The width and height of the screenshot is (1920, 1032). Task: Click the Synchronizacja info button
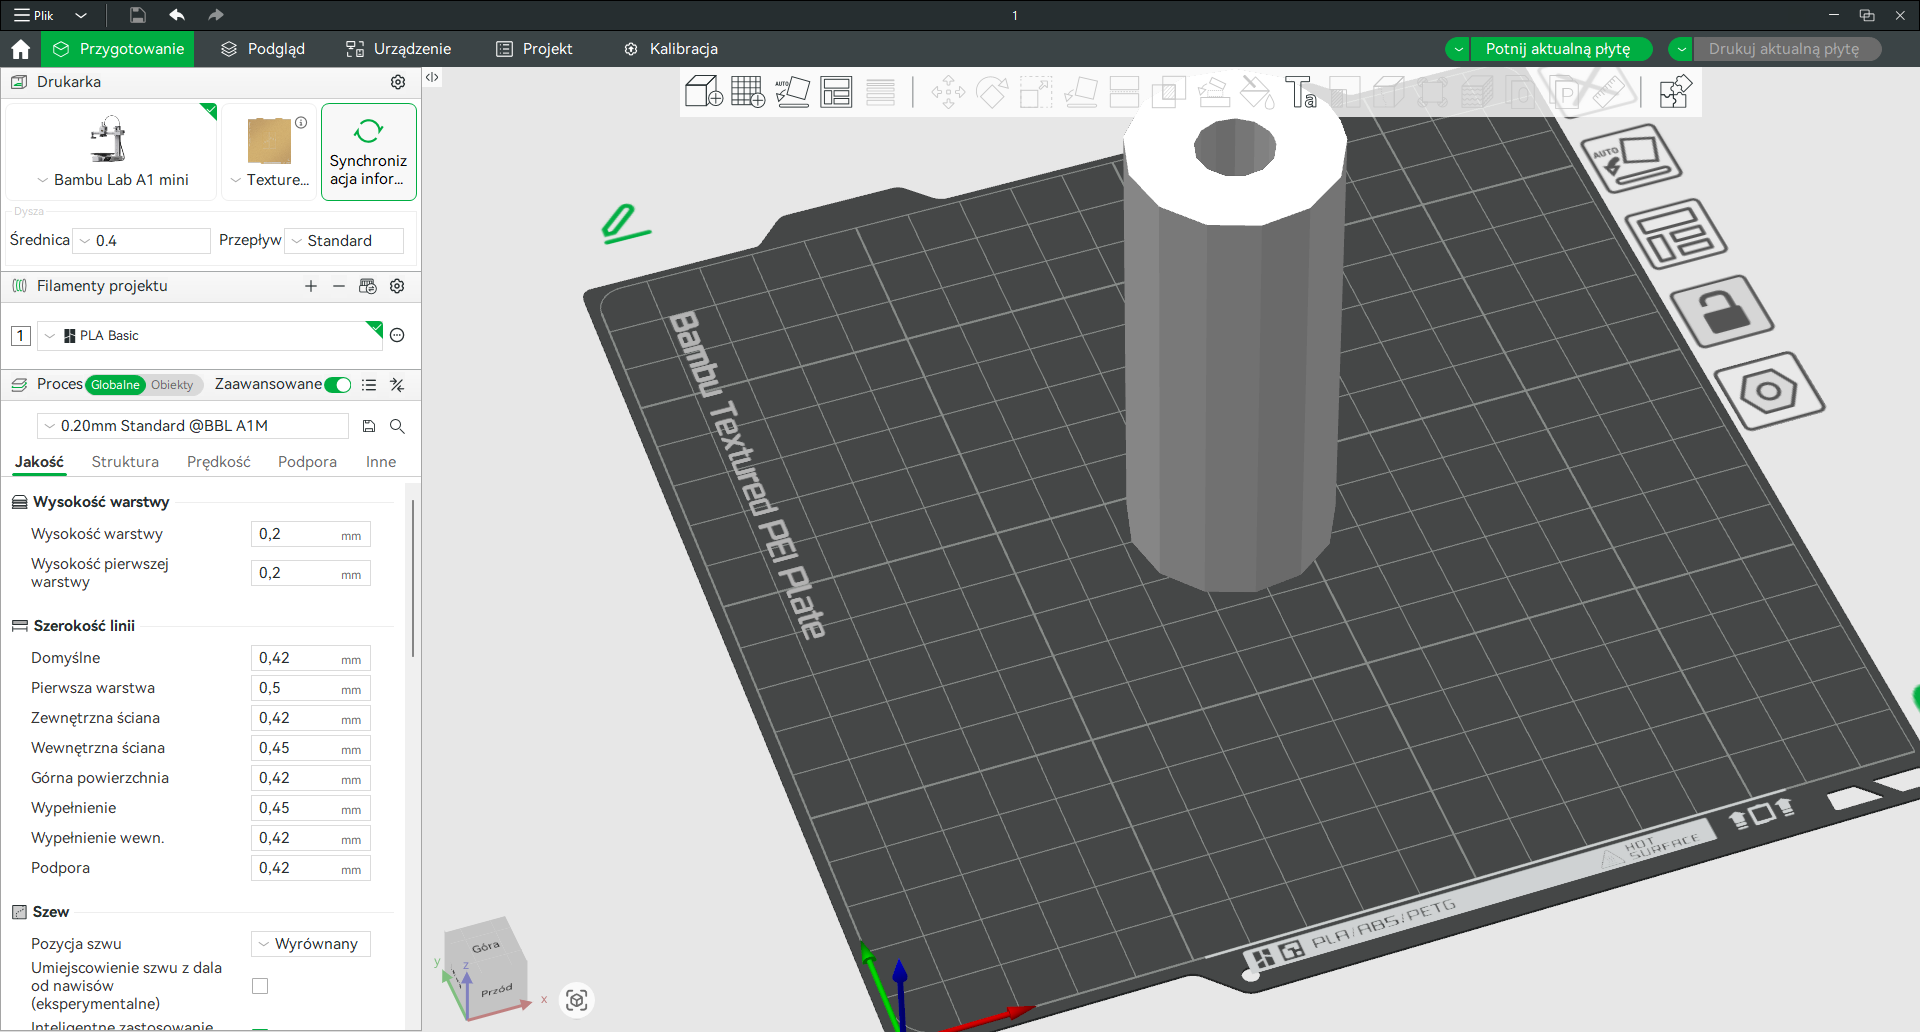click(369, 152)
